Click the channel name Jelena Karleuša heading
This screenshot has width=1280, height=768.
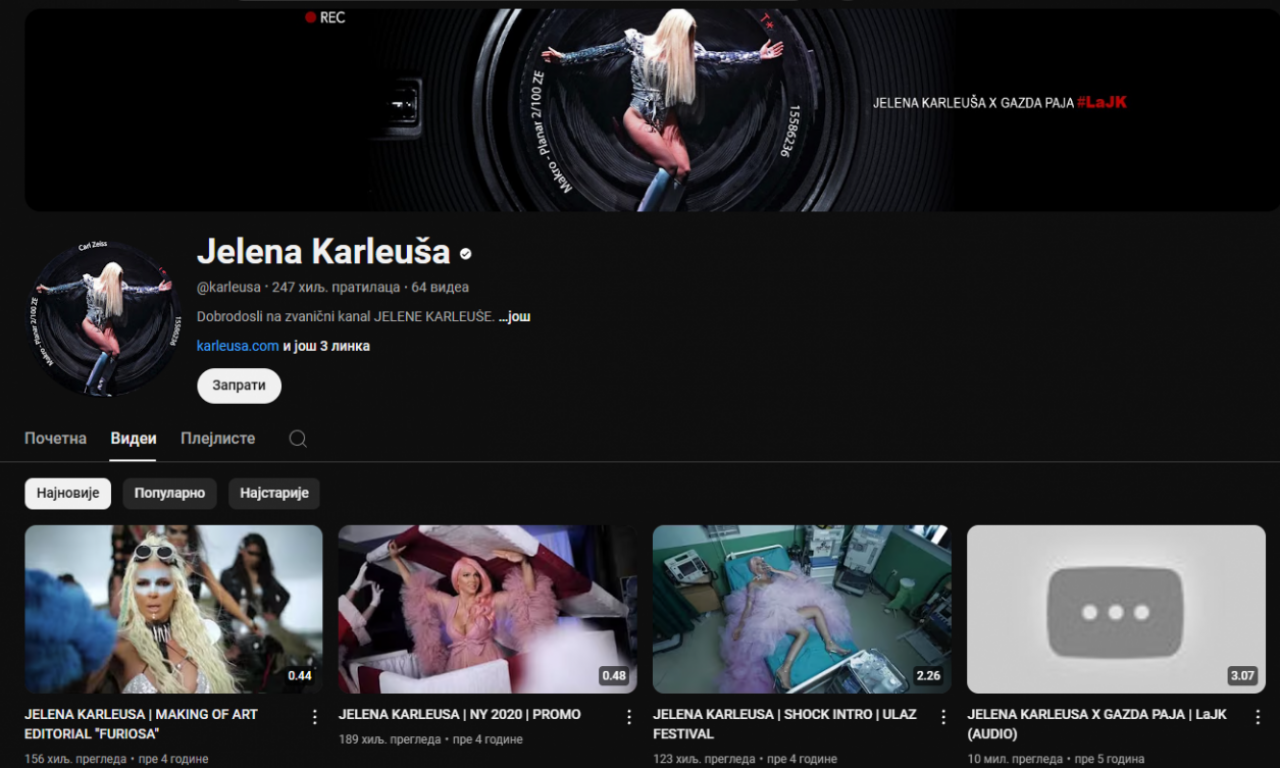[324, 251]
